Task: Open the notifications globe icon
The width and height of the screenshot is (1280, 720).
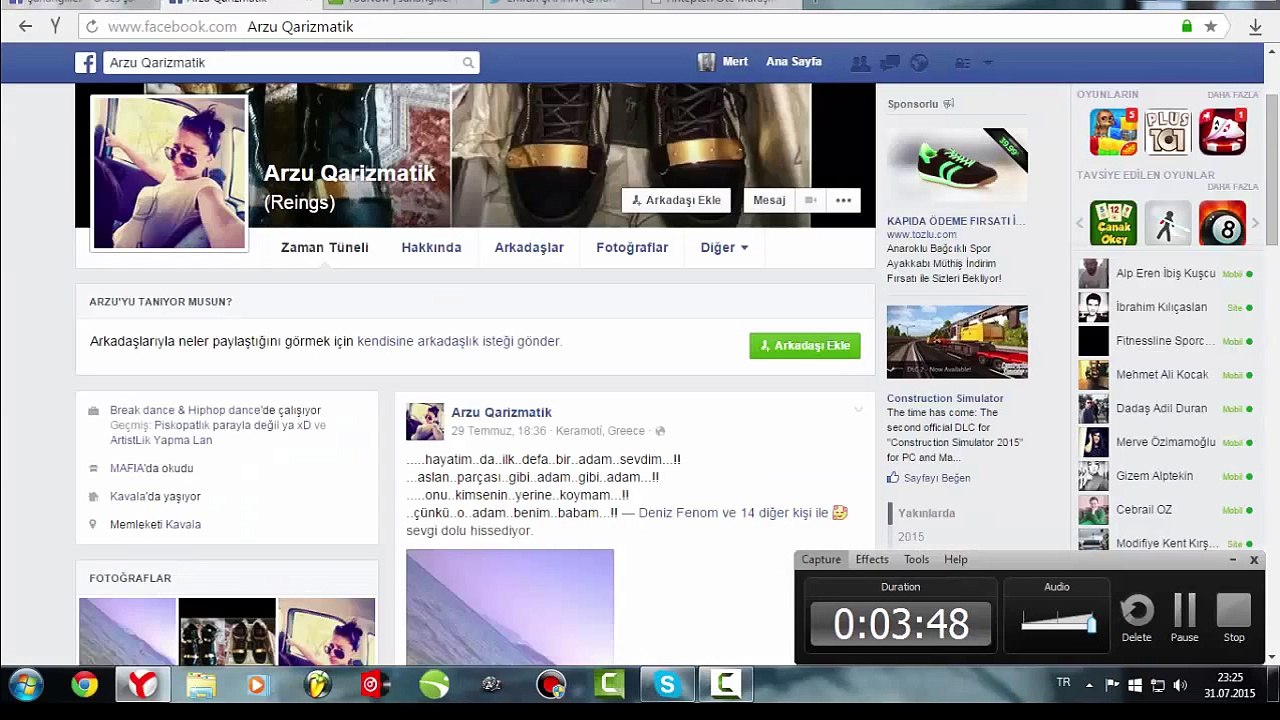Action: point(919,63)
